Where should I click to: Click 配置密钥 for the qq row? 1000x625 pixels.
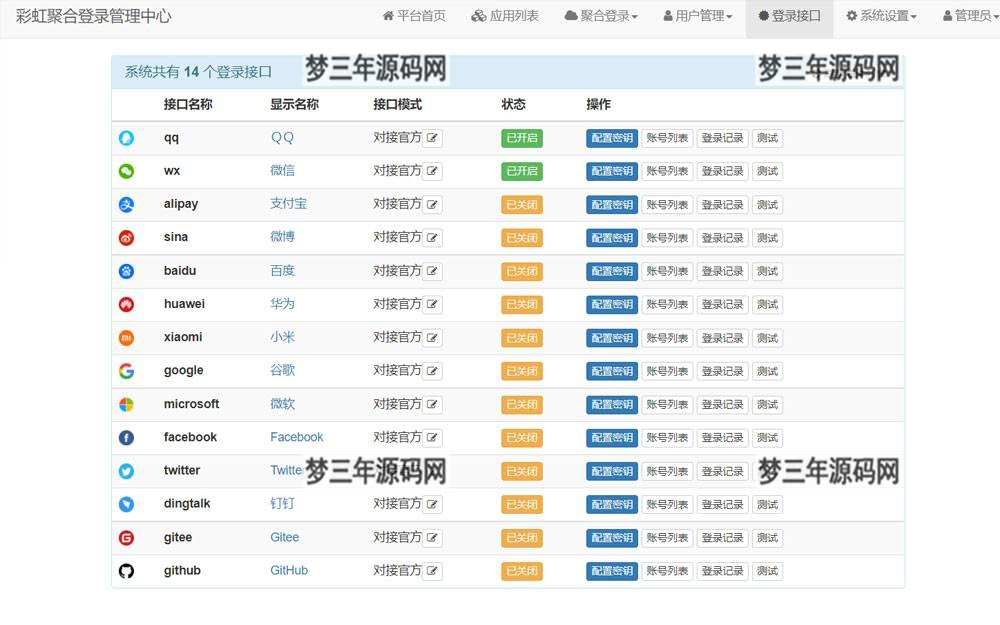(x=612, y=138)
